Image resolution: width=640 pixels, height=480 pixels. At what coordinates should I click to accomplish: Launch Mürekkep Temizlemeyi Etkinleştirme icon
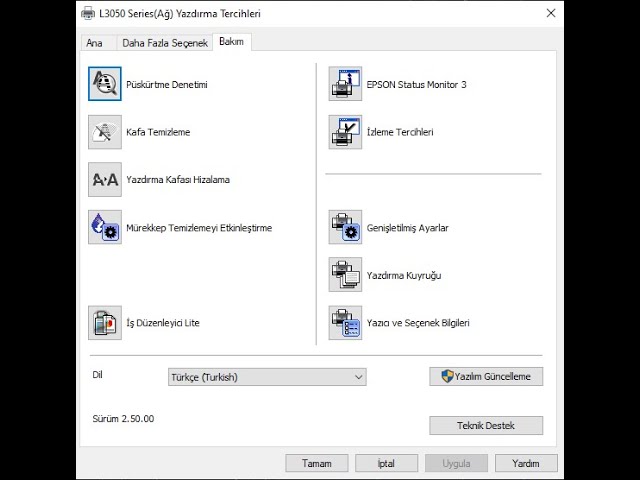105,227
